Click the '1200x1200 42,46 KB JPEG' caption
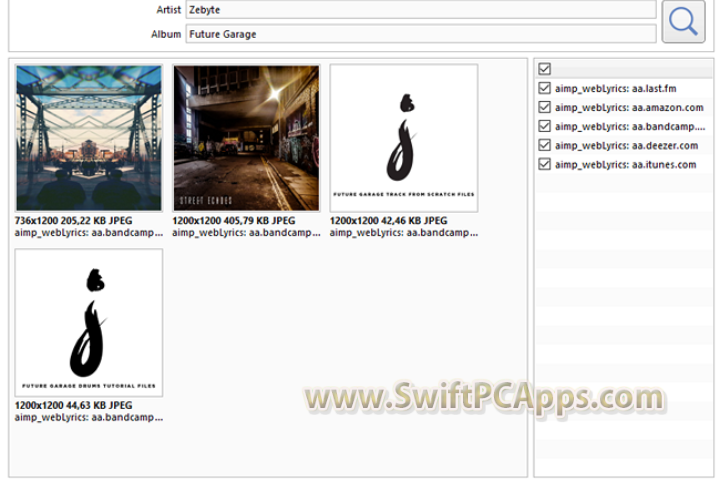Screen dimensions: 720x480 pyautogui.click(x=388, y=220)
